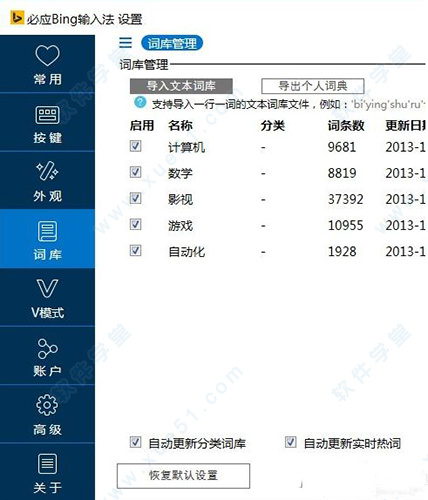
Task: Click the blue help question mark icon
Action: (140, 102)
